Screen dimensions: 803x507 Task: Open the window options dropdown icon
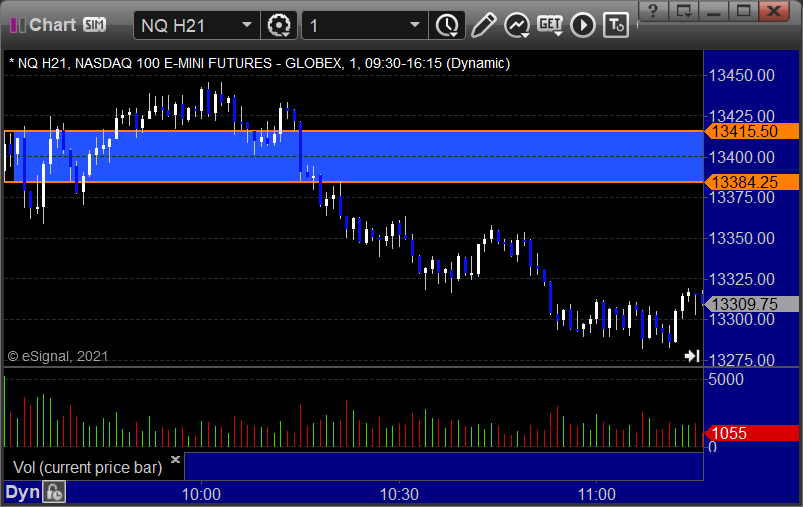[684, 11]
